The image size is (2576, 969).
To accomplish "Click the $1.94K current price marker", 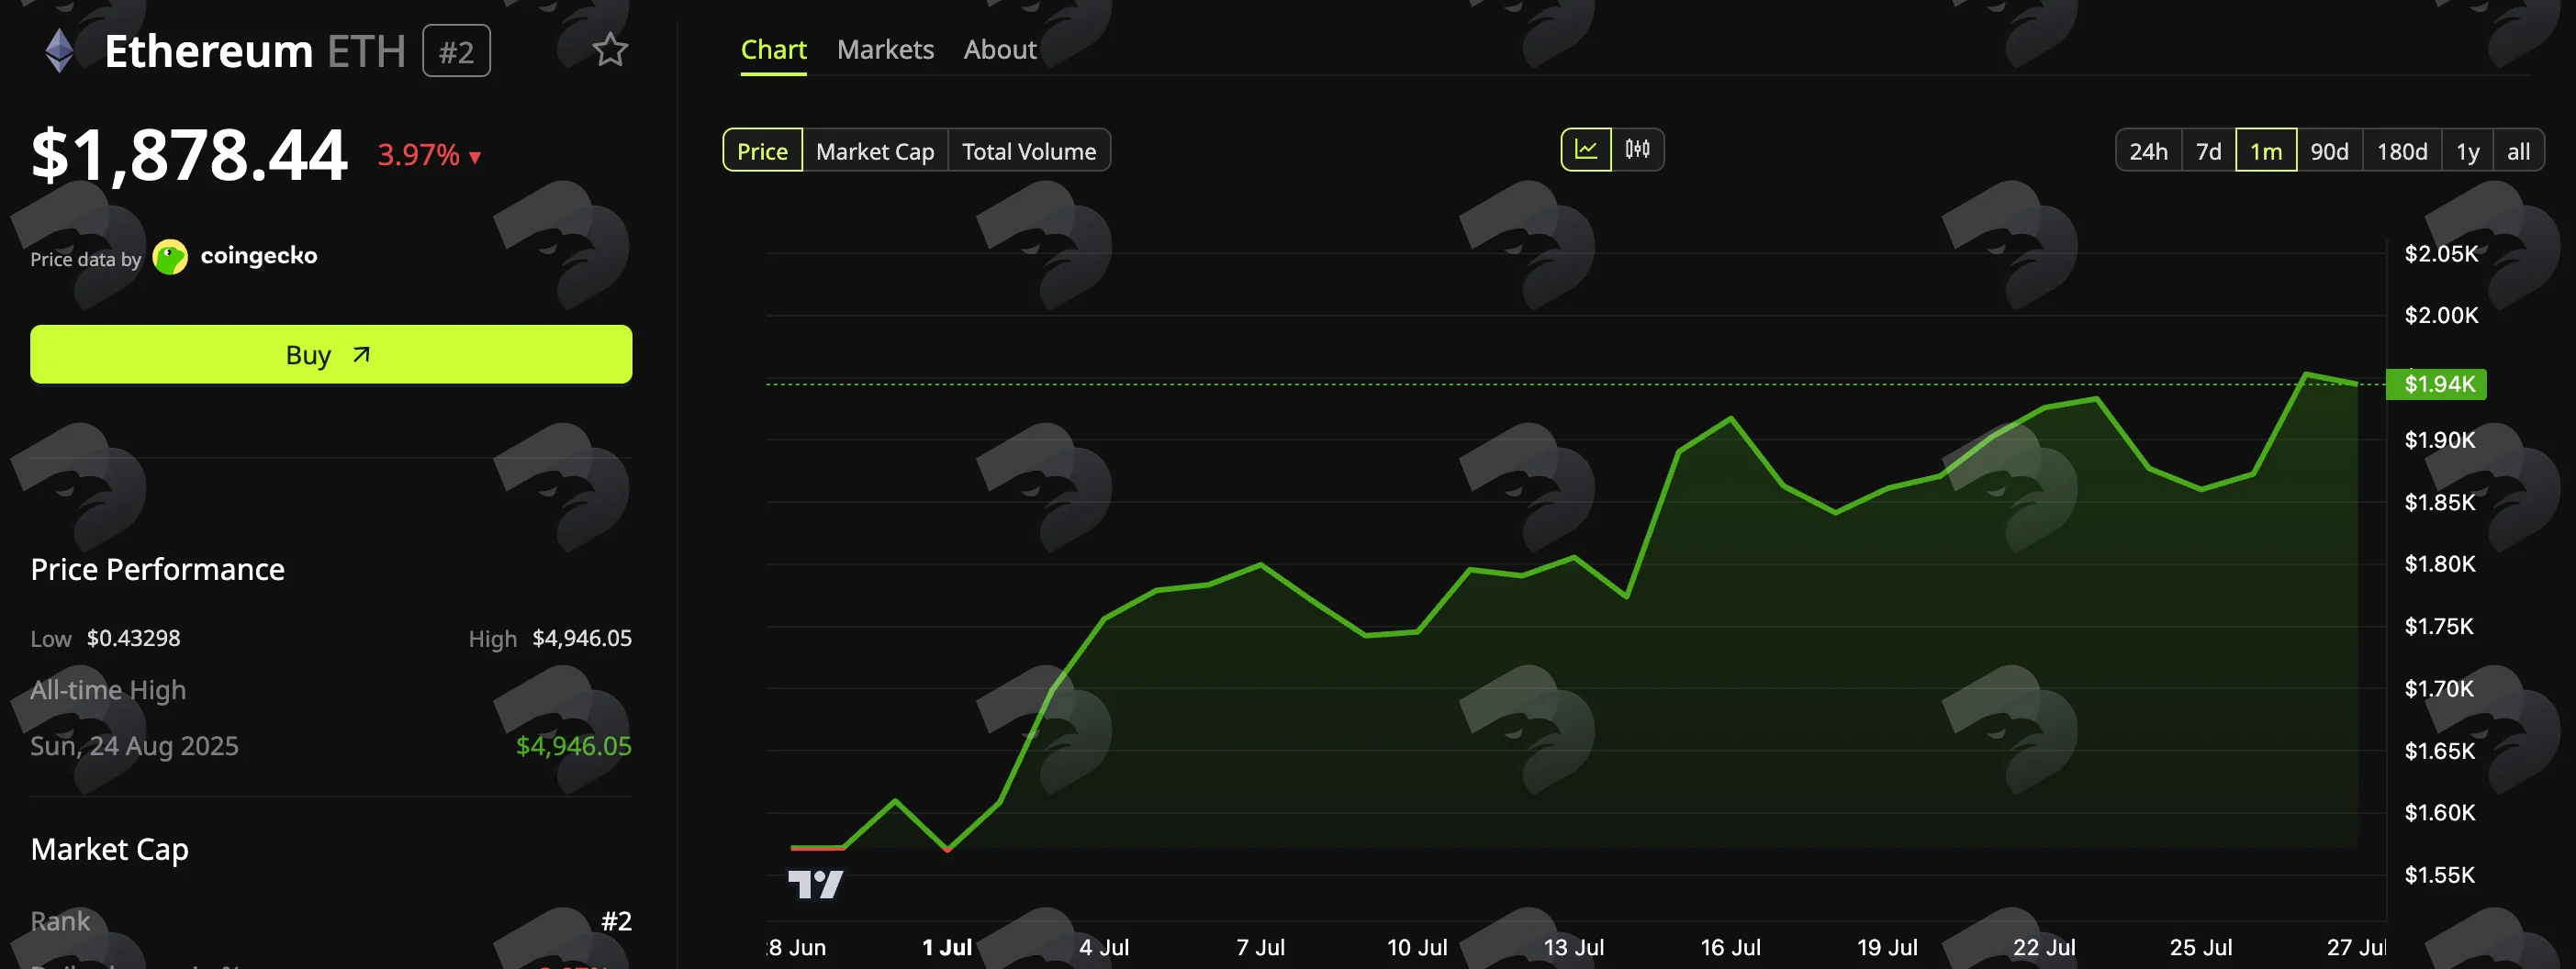I will (x=2436, y=384).
